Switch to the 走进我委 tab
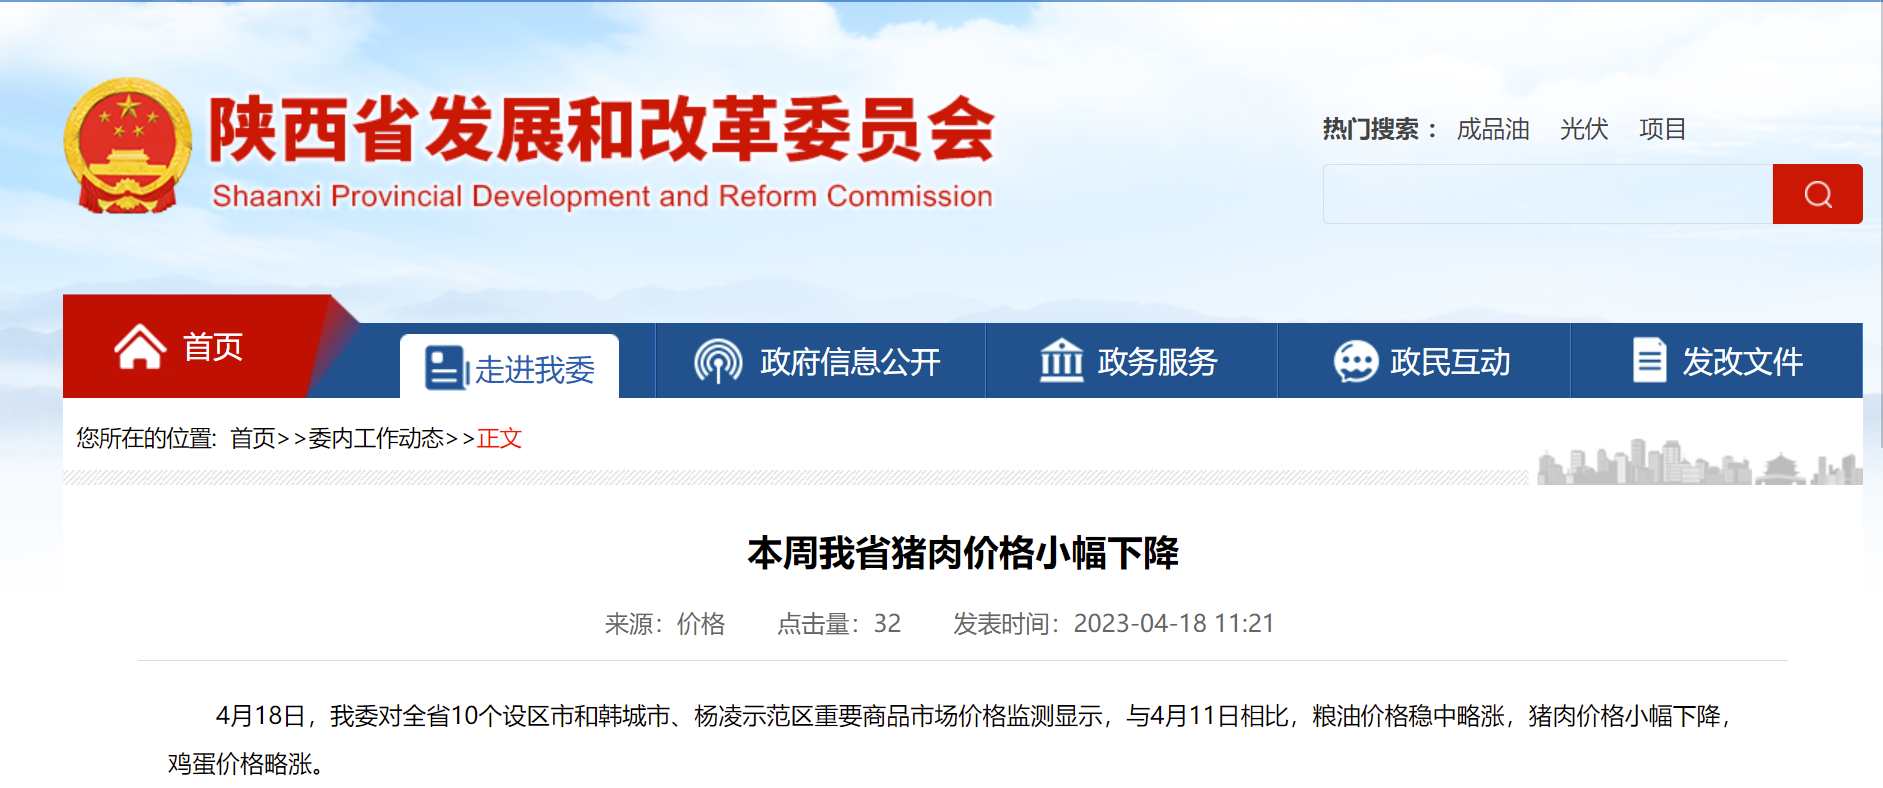The height and width of the screenshot is (788, 1883). point(534,369)
